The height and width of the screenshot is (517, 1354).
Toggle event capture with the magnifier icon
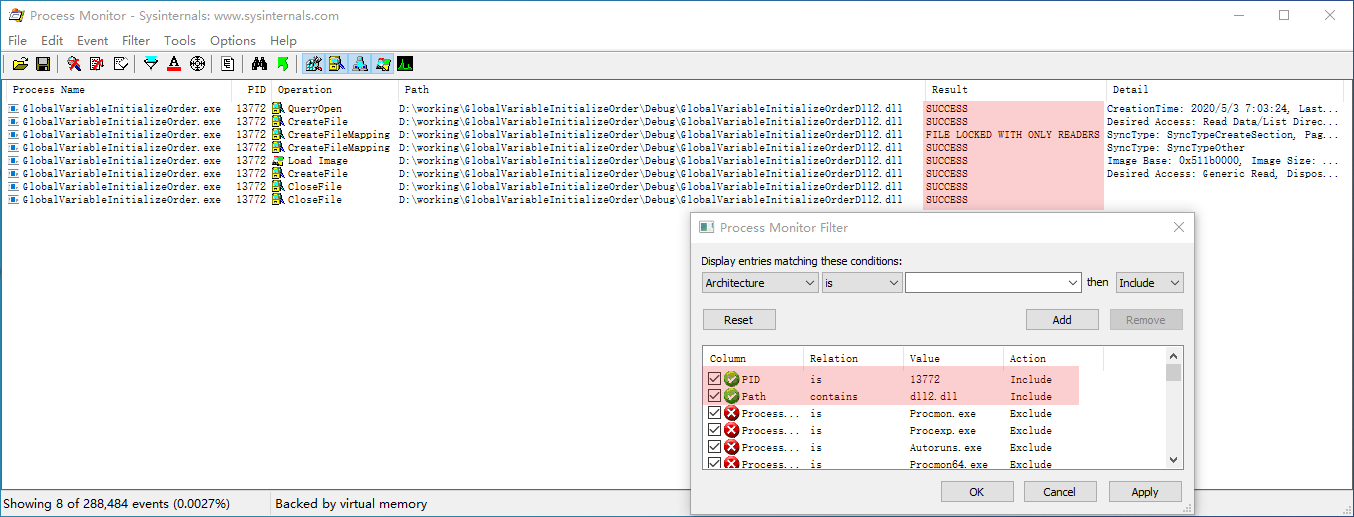[74, 64]
